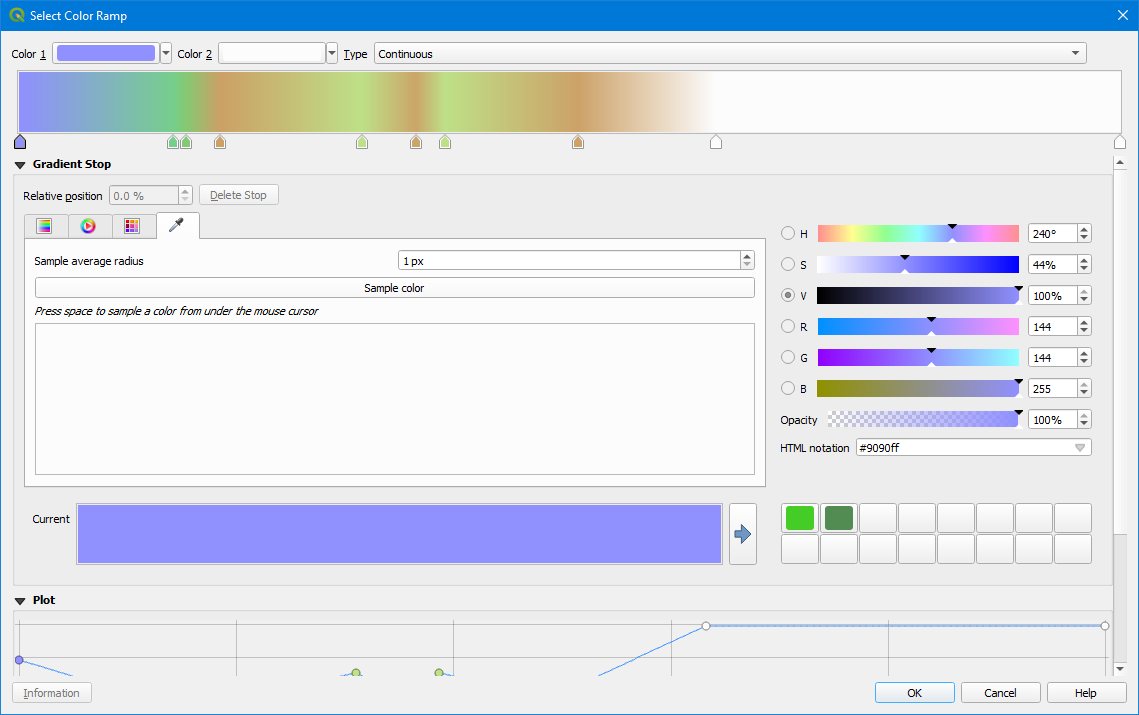
Task: Increase the blue value stepper
Action: click(x=1085, y=384)
